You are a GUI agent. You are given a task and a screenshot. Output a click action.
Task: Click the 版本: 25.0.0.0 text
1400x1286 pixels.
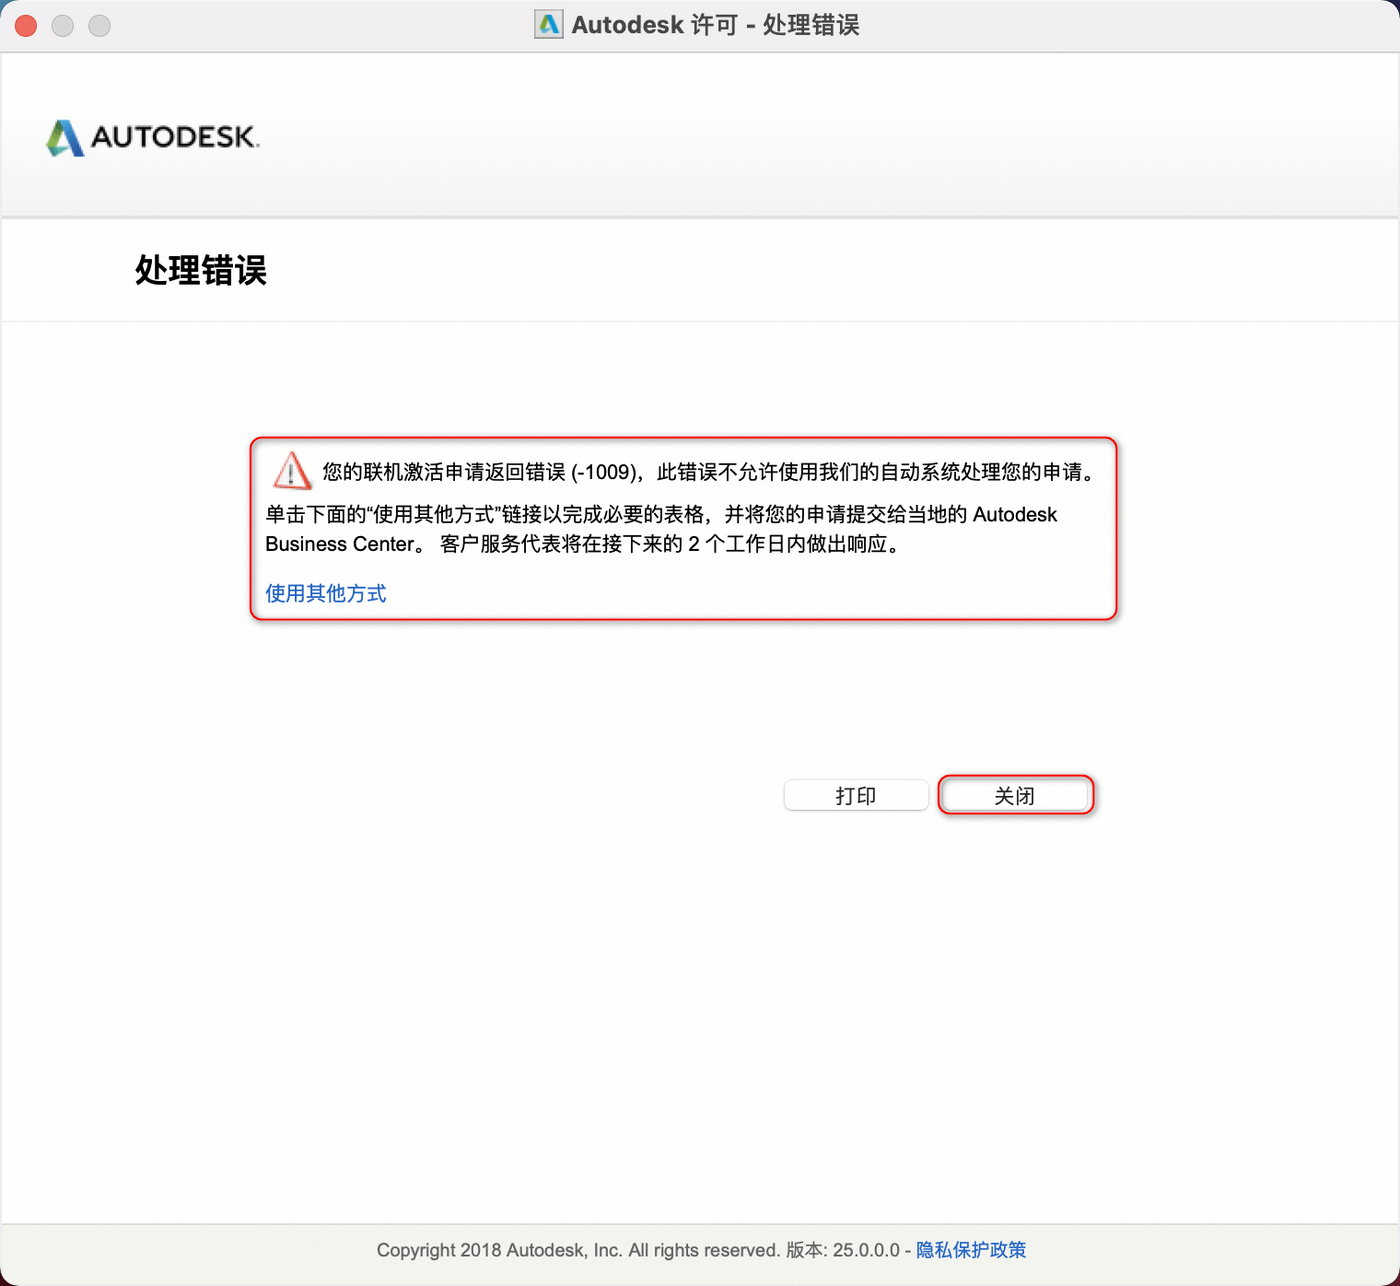[x=842, y=1250]
